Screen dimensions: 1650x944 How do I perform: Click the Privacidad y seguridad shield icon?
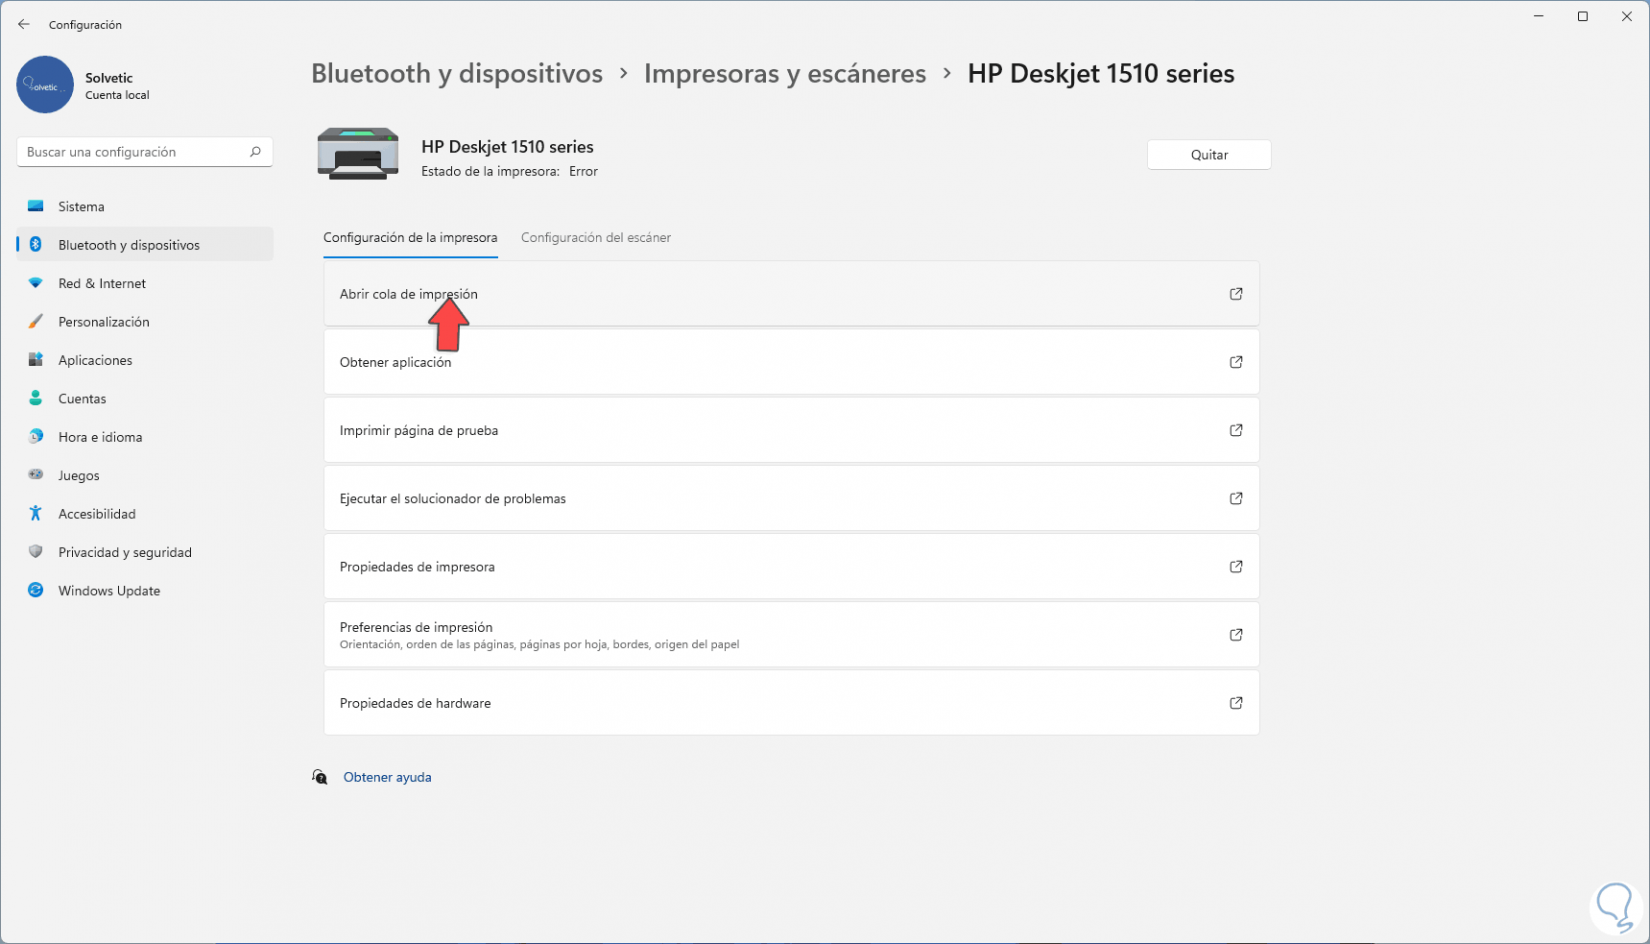[36, 552]
